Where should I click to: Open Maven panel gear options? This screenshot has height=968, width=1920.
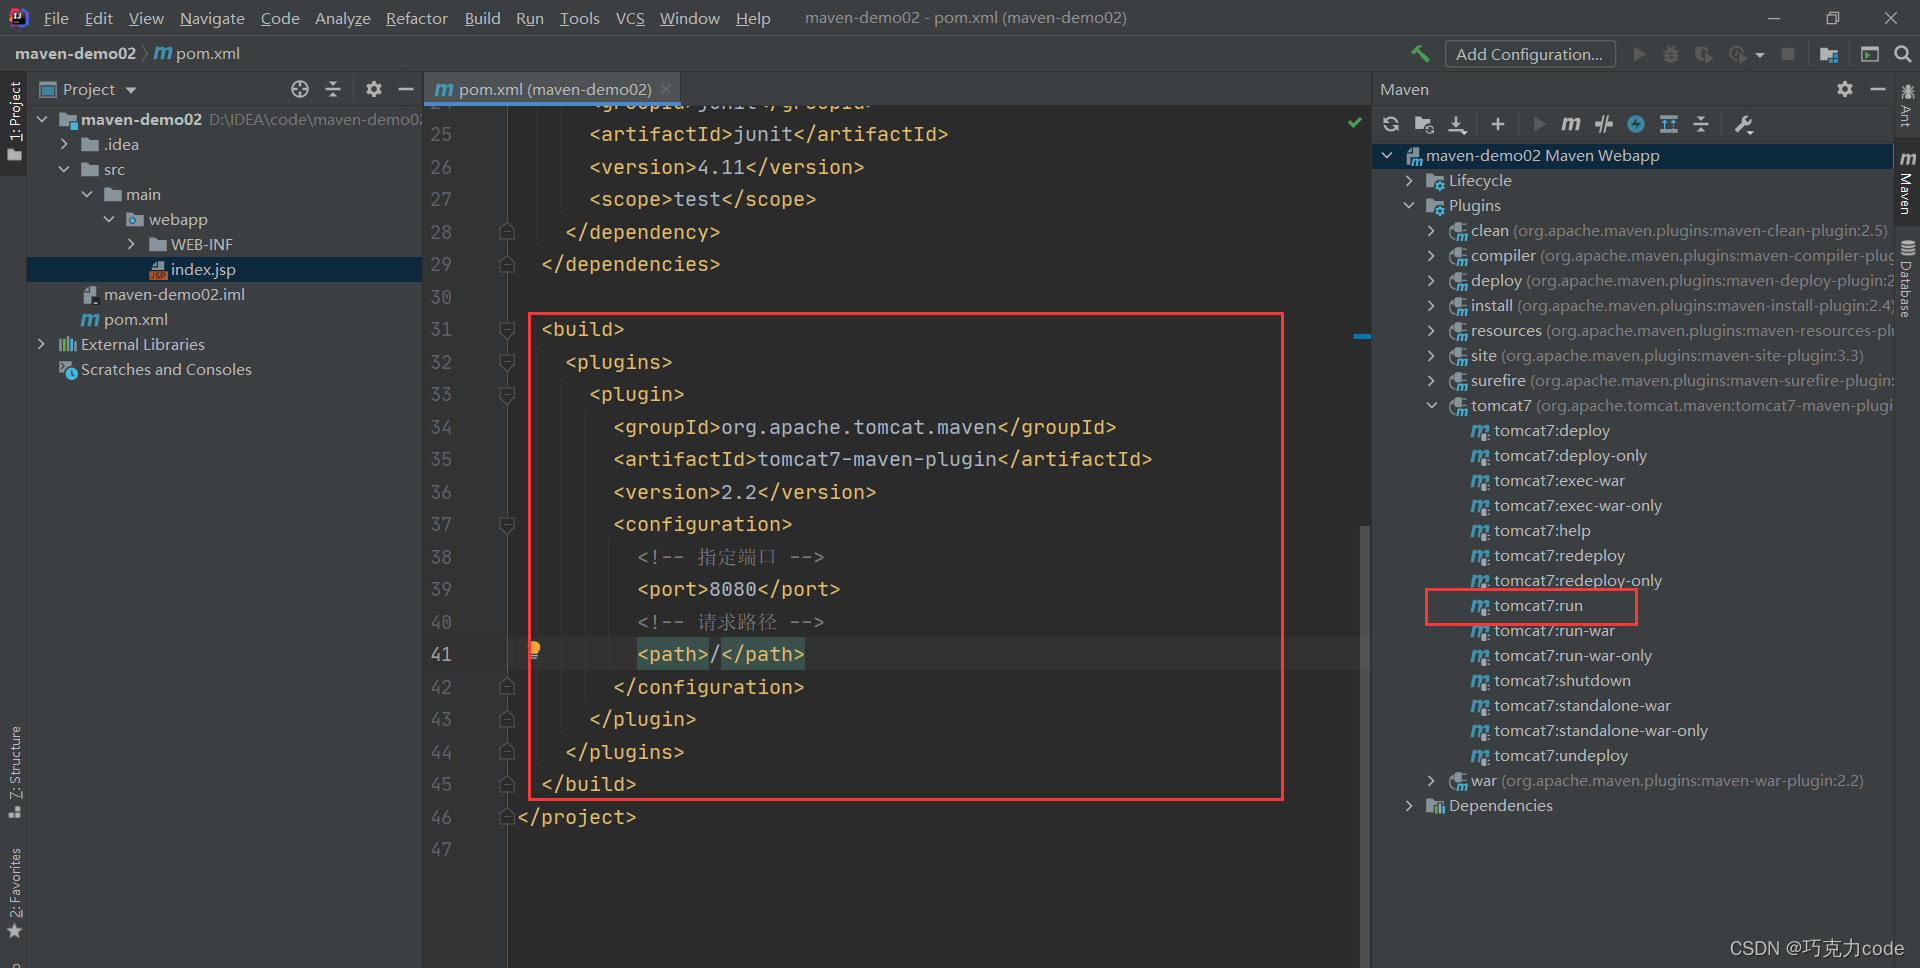pos(1845,89)
